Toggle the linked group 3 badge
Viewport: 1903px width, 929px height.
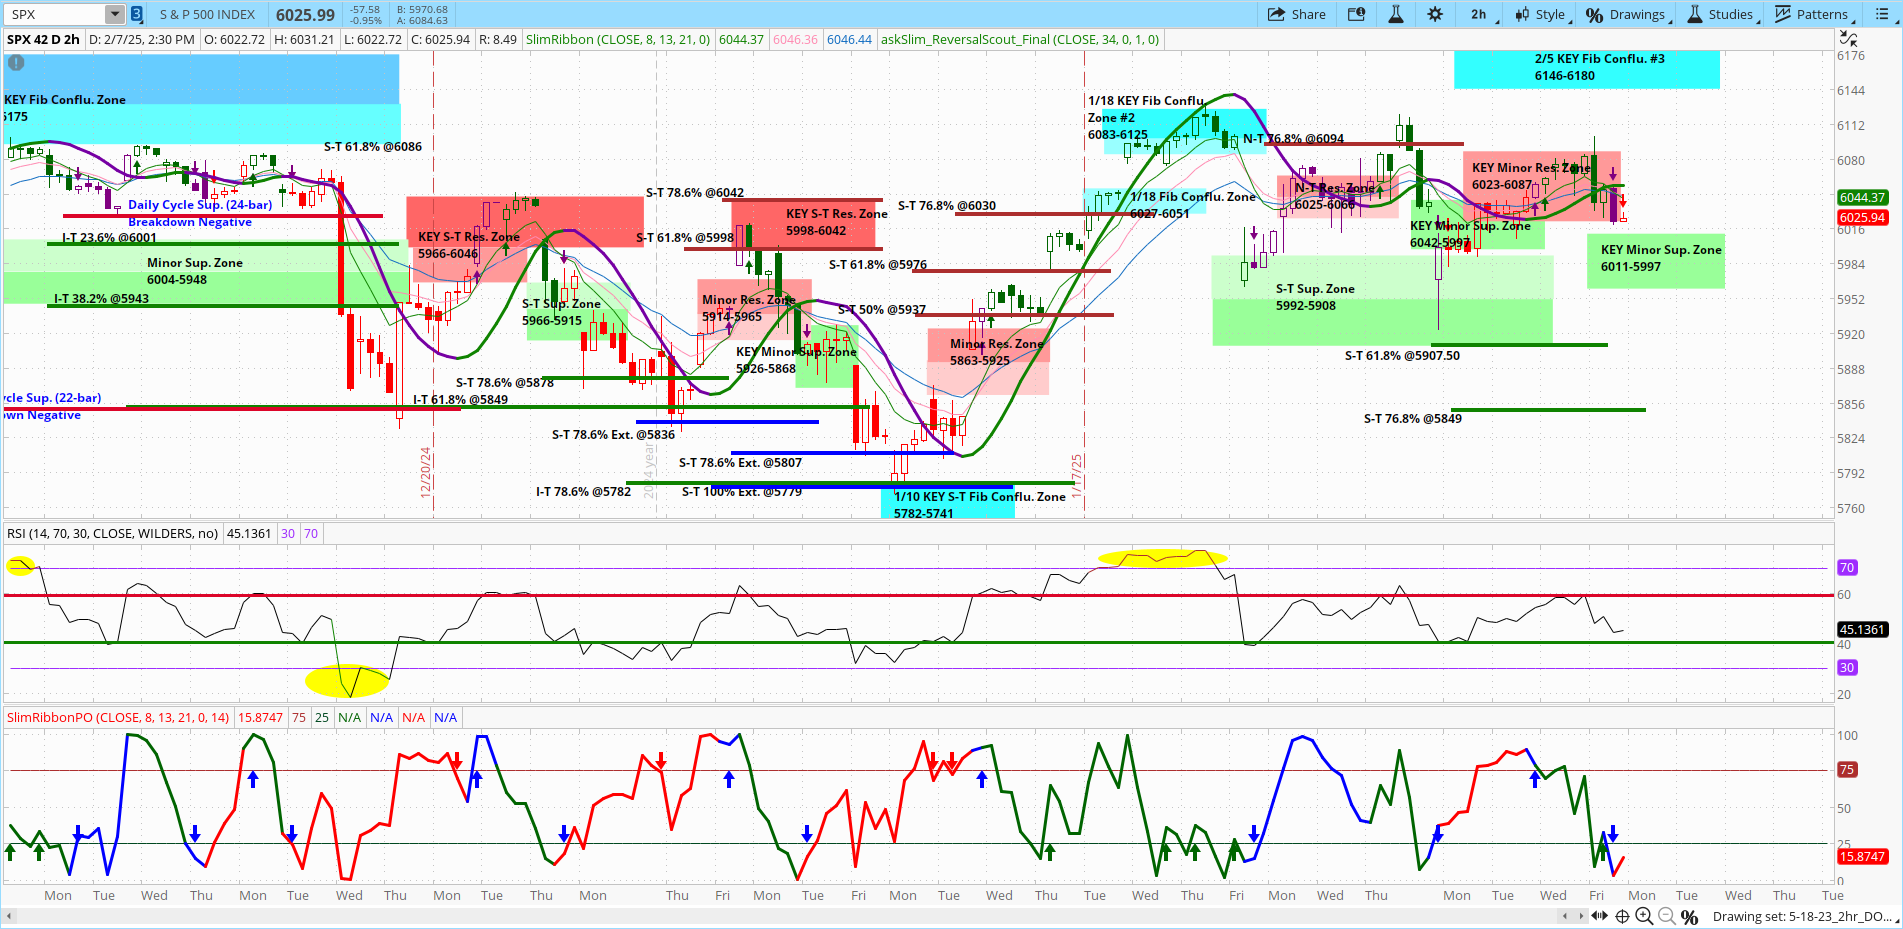pos(135,14)
